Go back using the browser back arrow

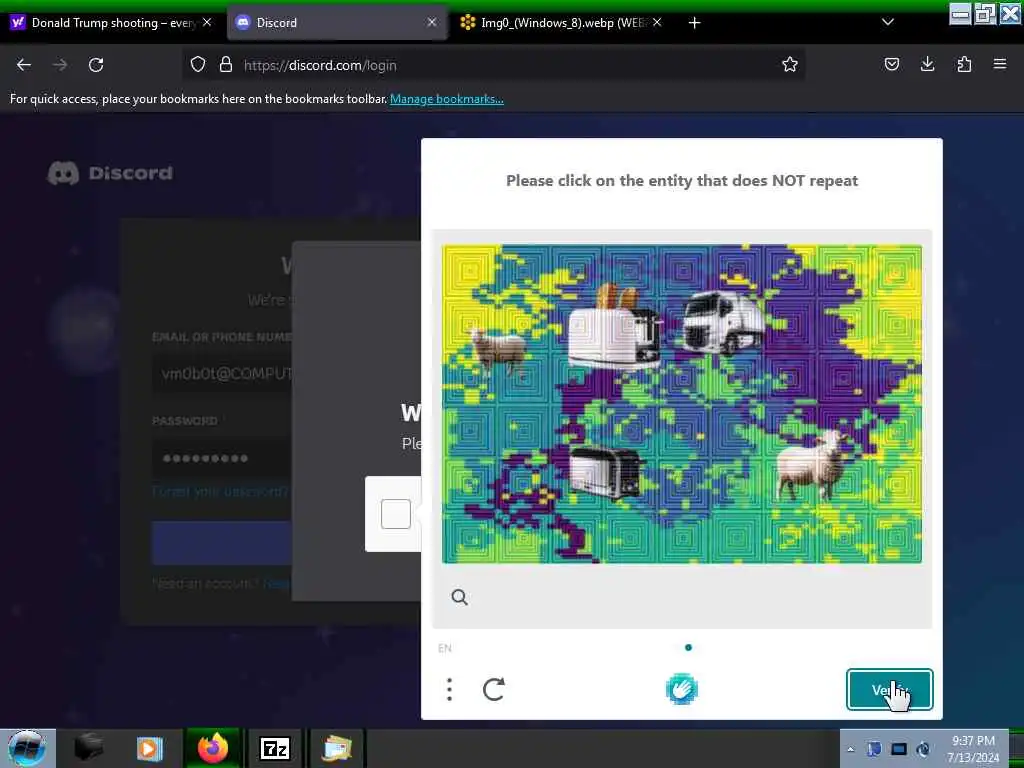24,65
